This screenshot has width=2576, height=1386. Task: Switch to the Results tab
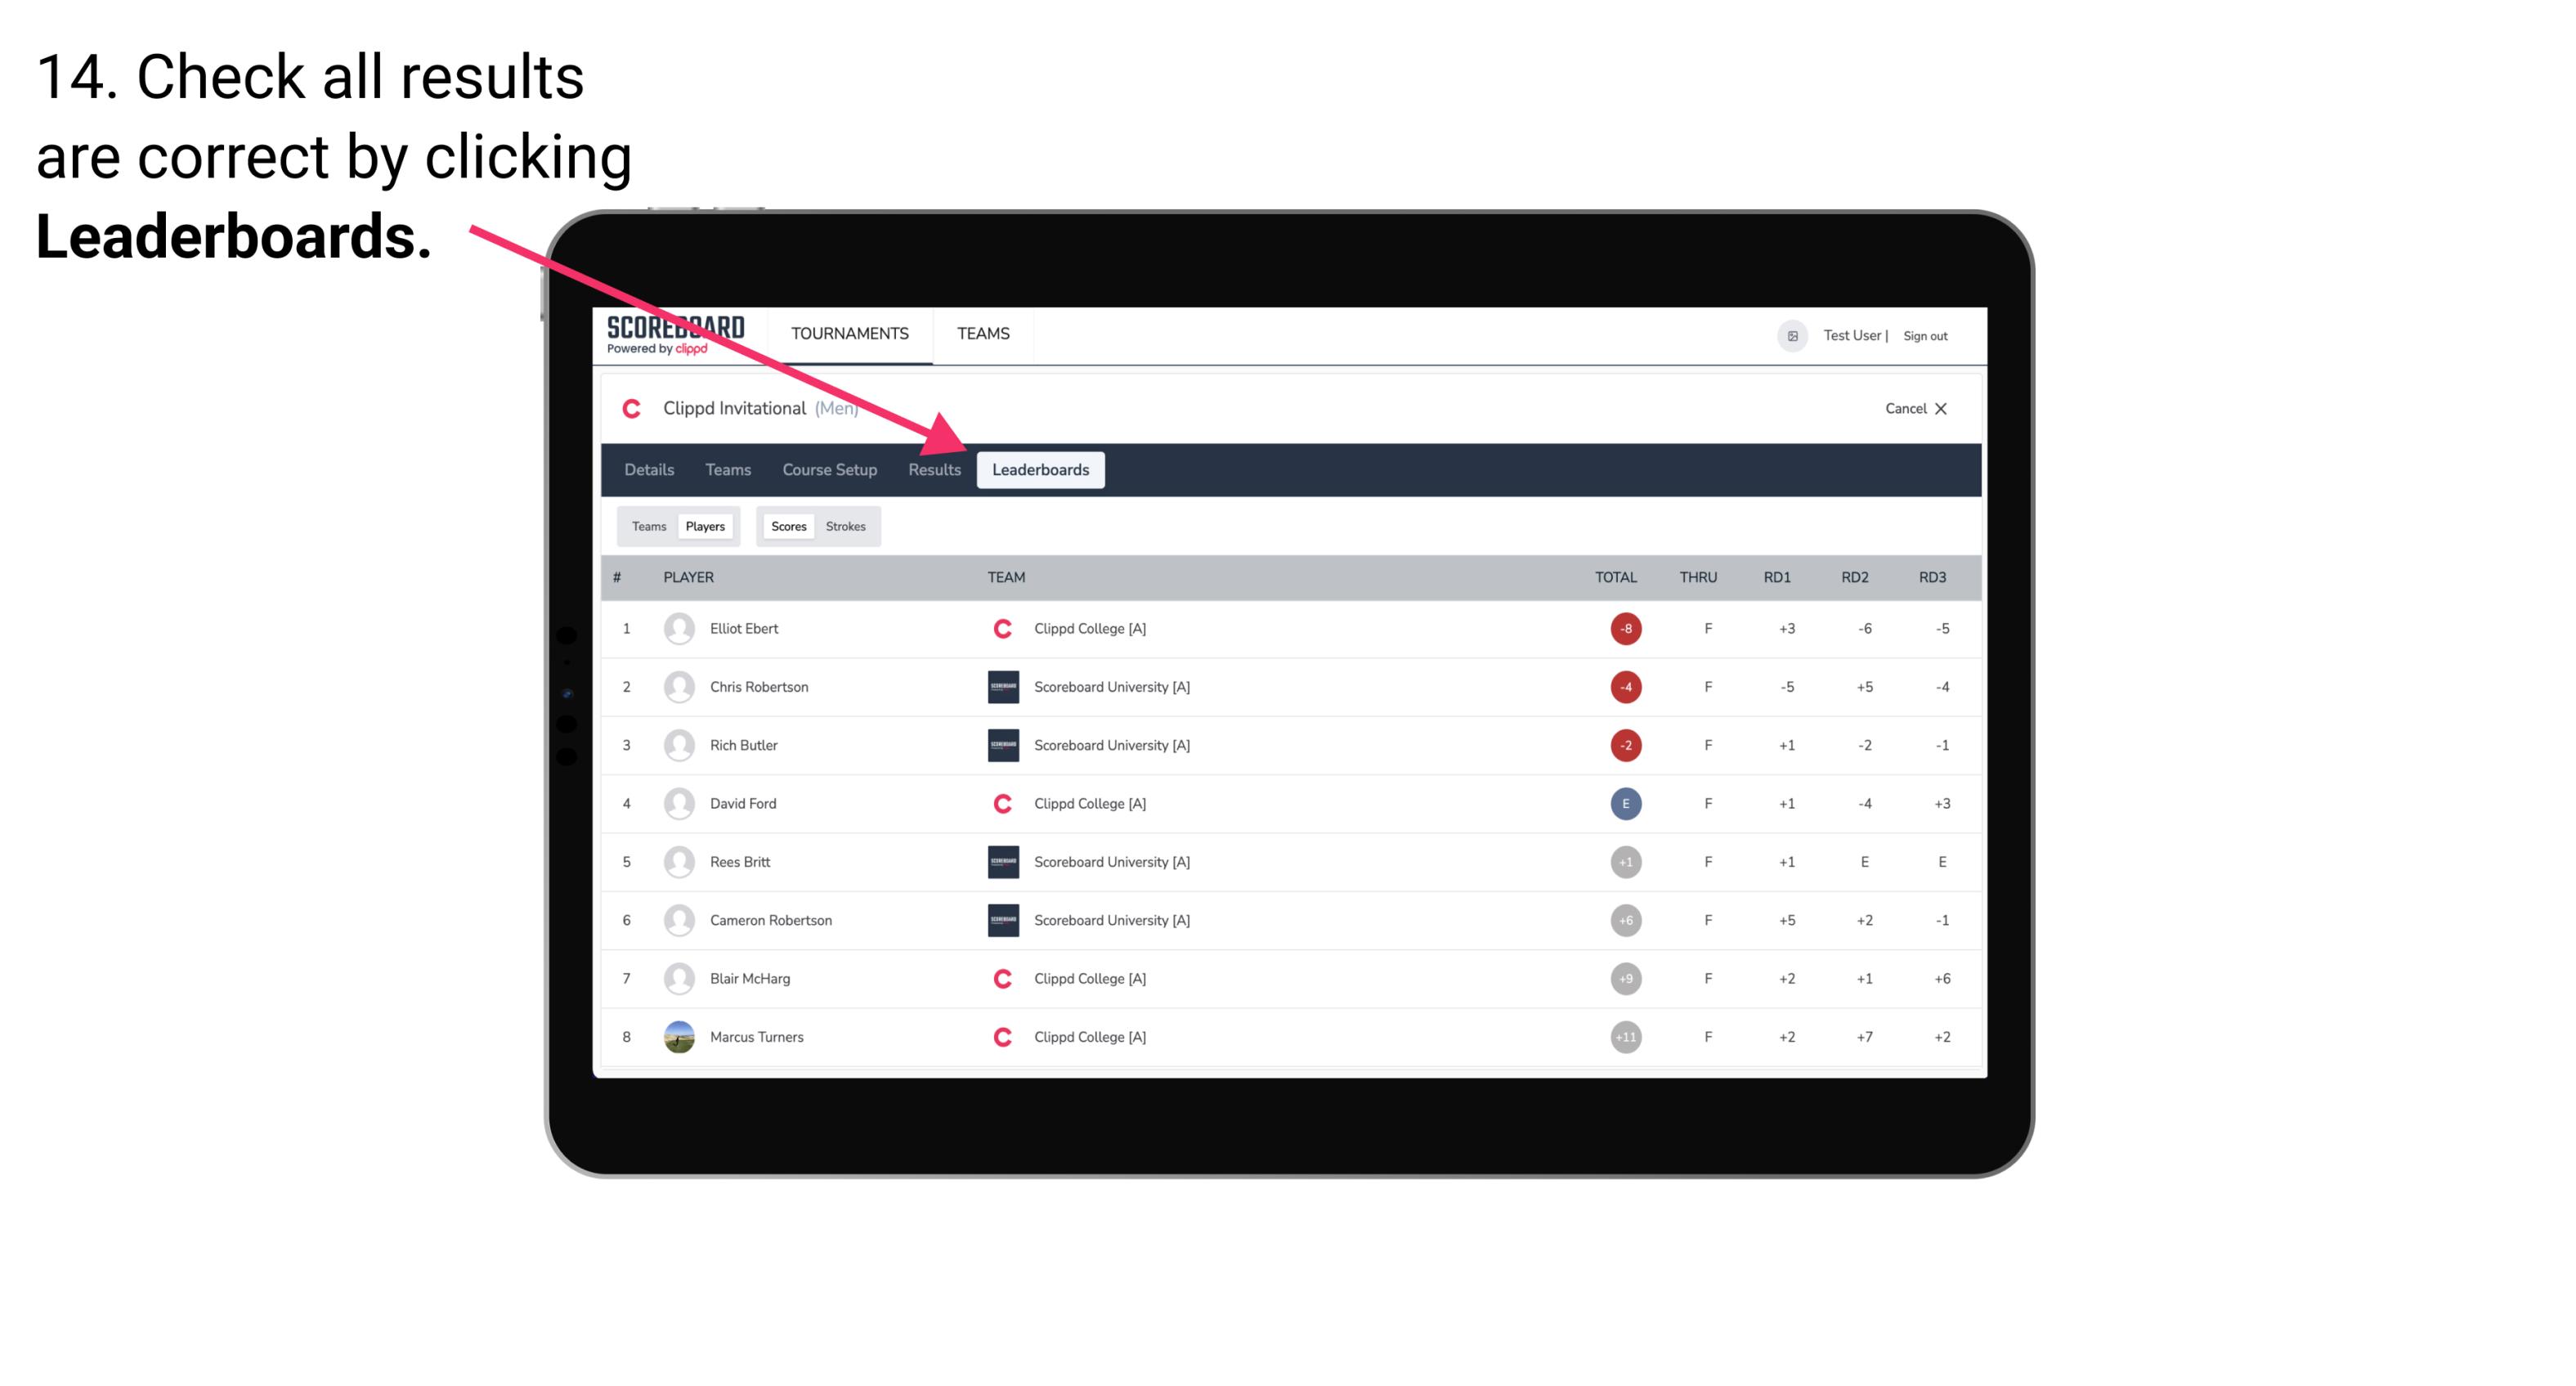pyautogui.click(x=933, y=469)
